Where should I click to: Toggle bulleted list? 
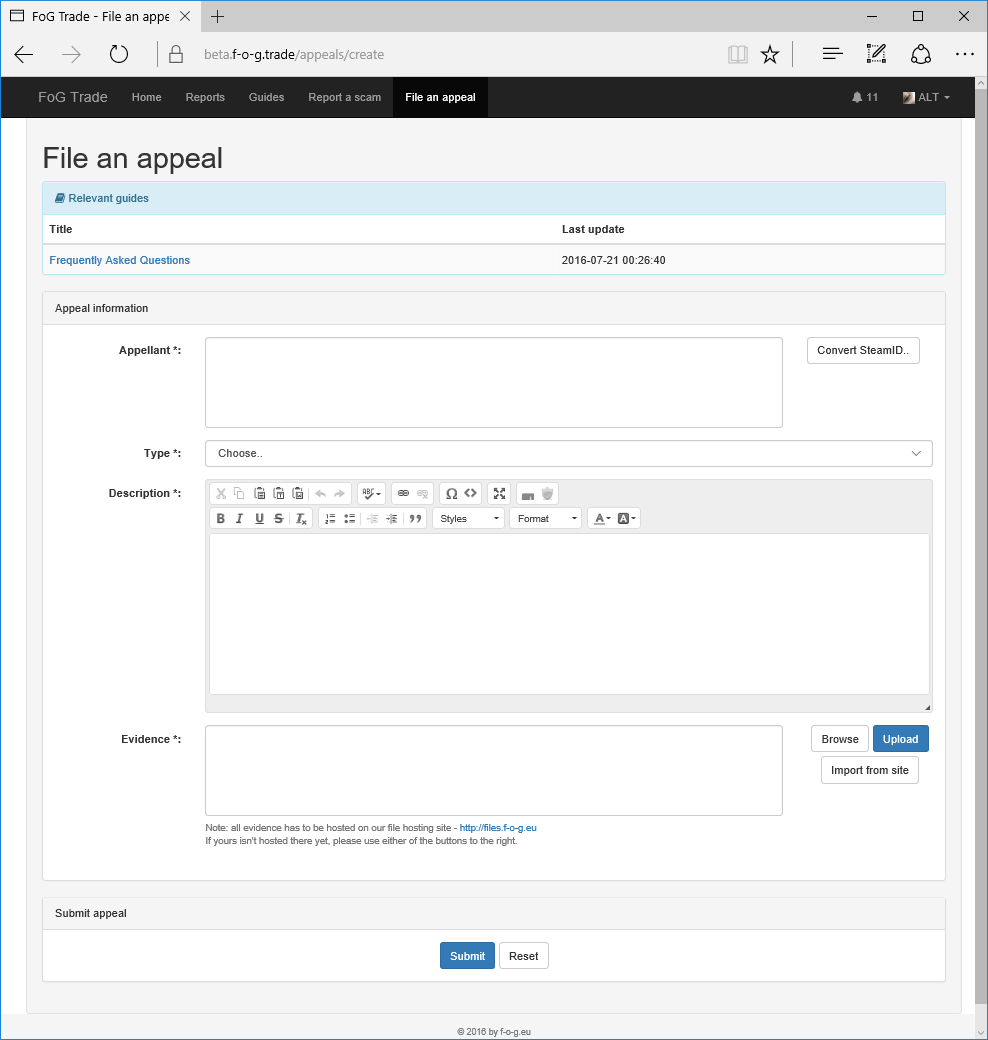point(349,519)
